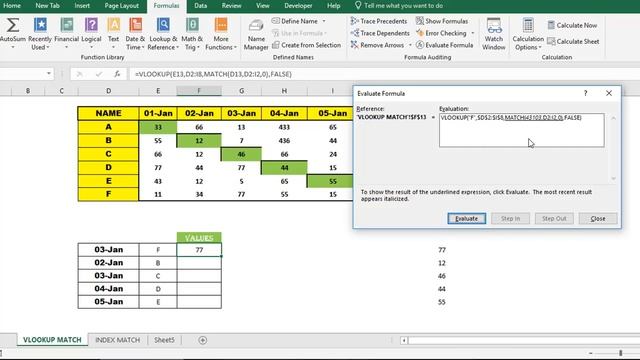
Task: Select the 05-Jan lookup row label
Action: point(109,302)
